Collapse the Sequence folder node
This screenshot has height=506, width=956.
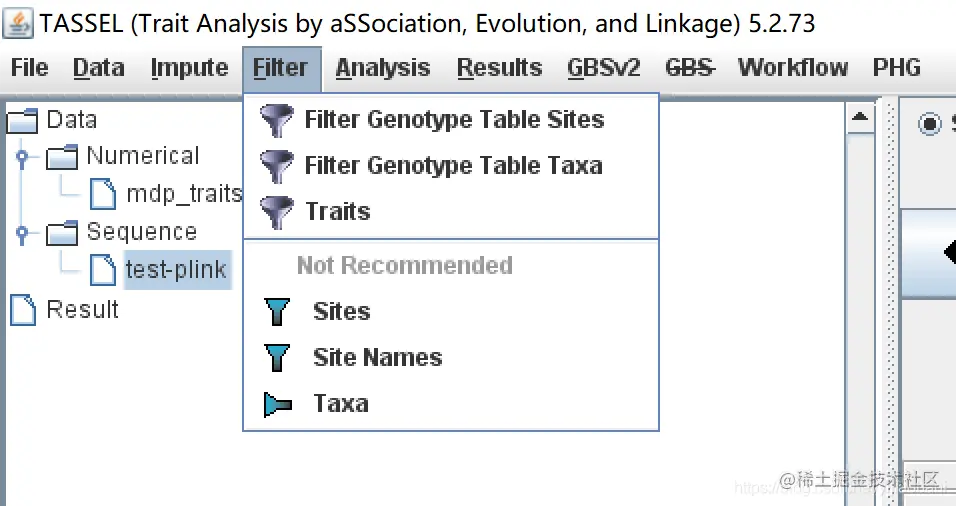coord(22,233)
